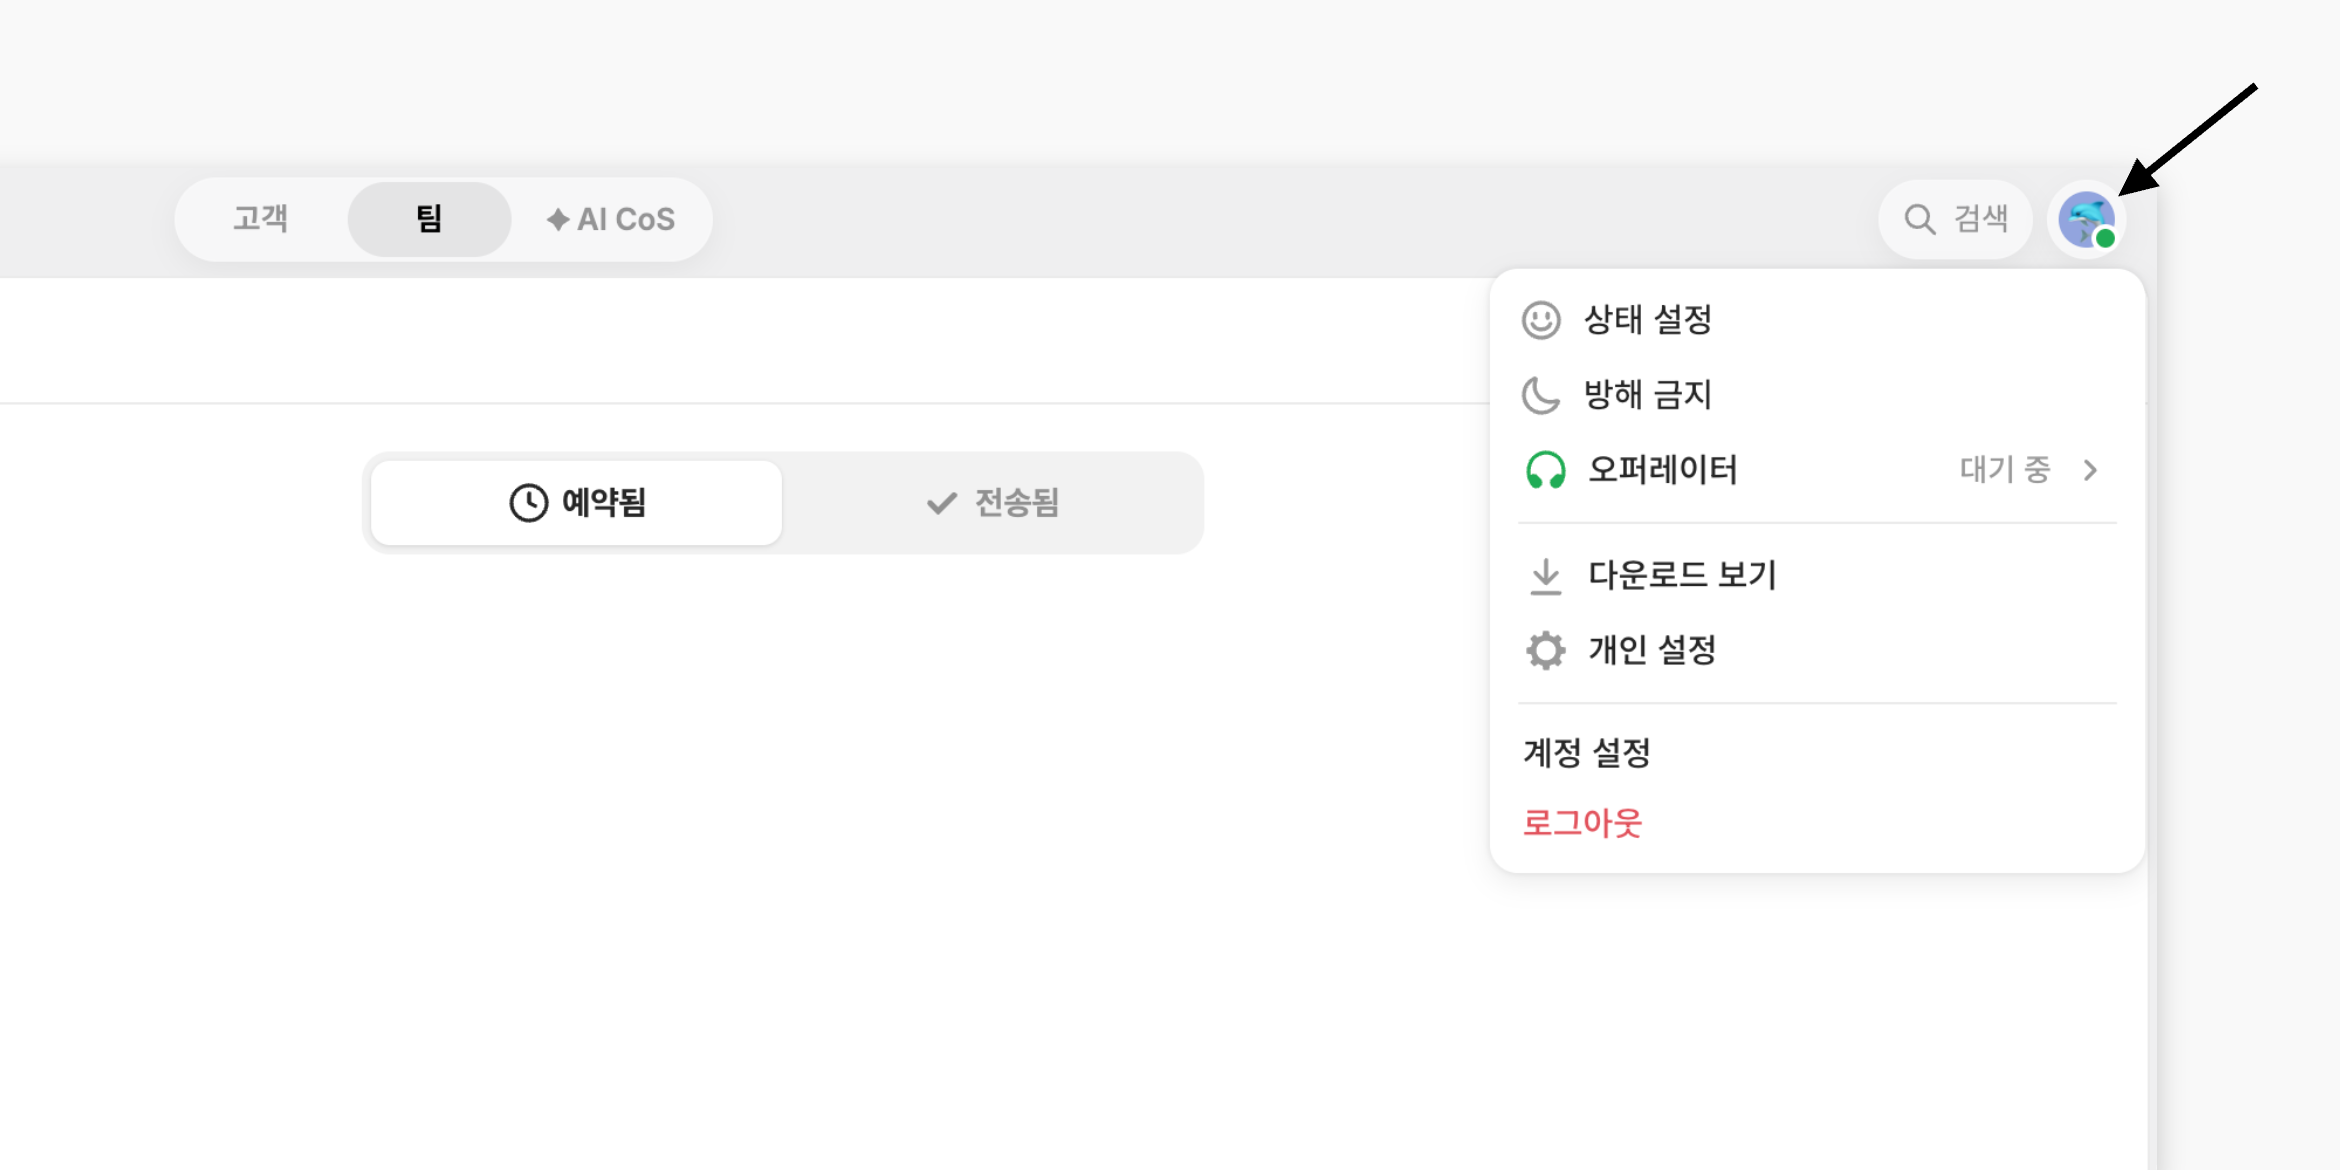Click the checkmark icon on 전송됨
This screenshot has width=2340, height=1170.
pos(941,502)
